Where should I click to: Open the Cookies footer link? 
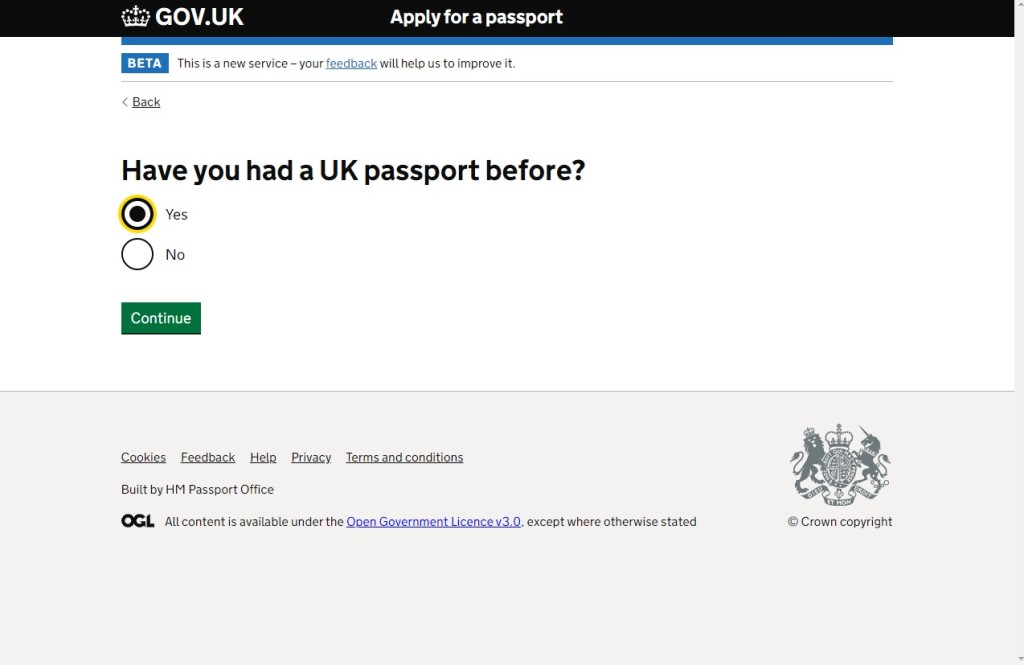click(143, 457)
